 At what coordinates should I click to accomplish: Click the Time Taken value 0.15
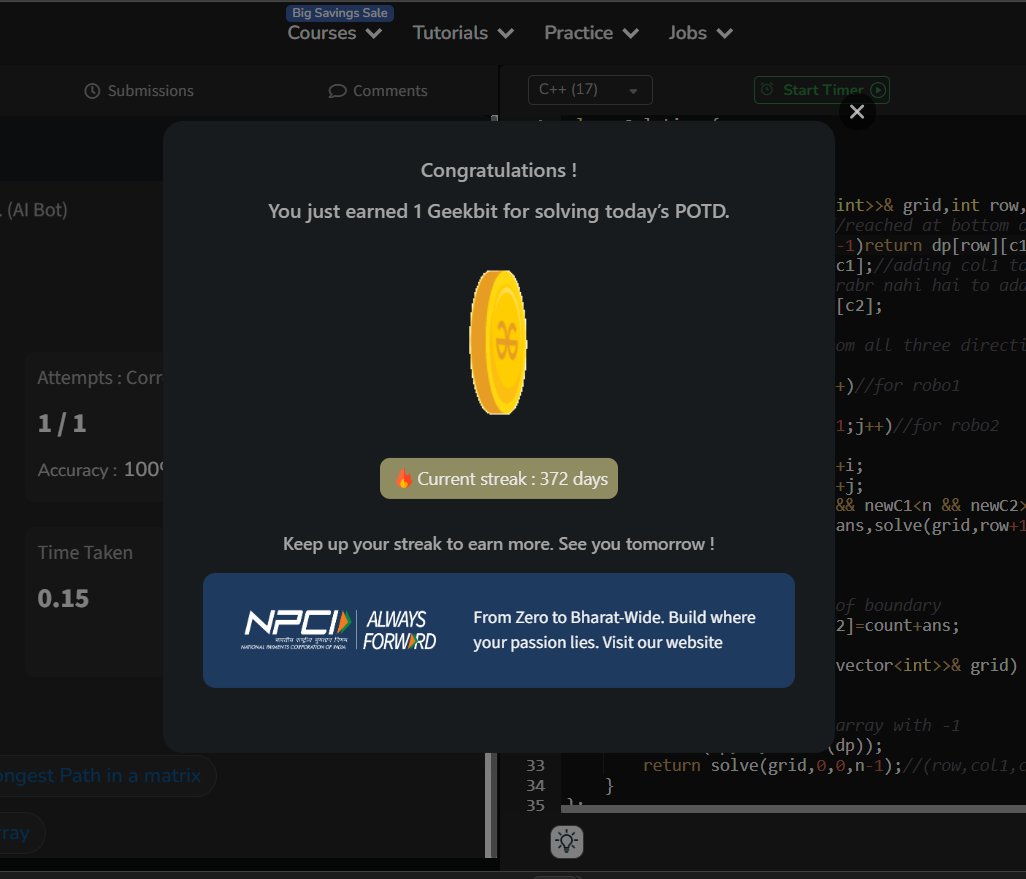tap(63, 598)
